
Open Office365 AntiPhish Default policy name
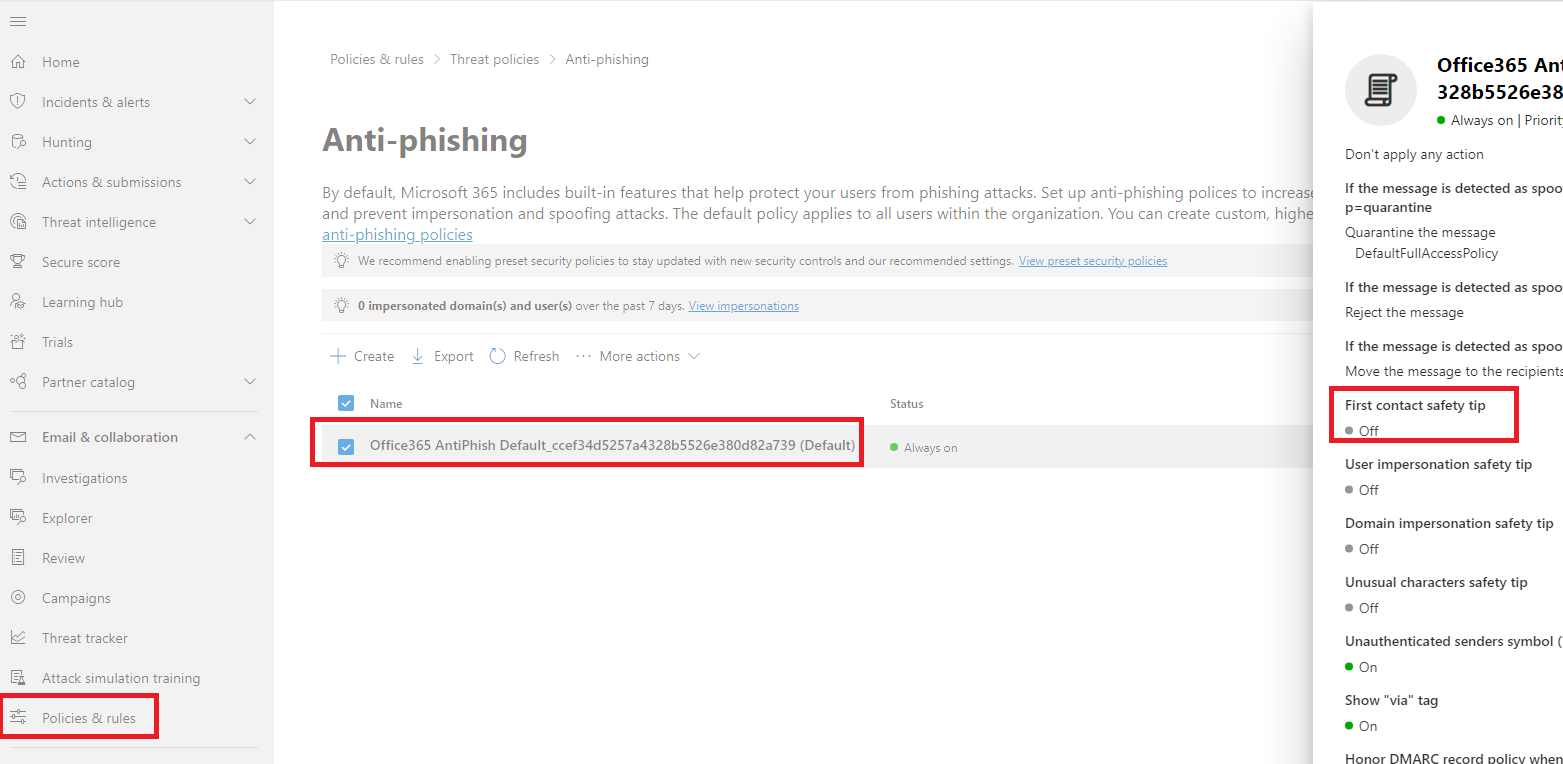point(612,445)
